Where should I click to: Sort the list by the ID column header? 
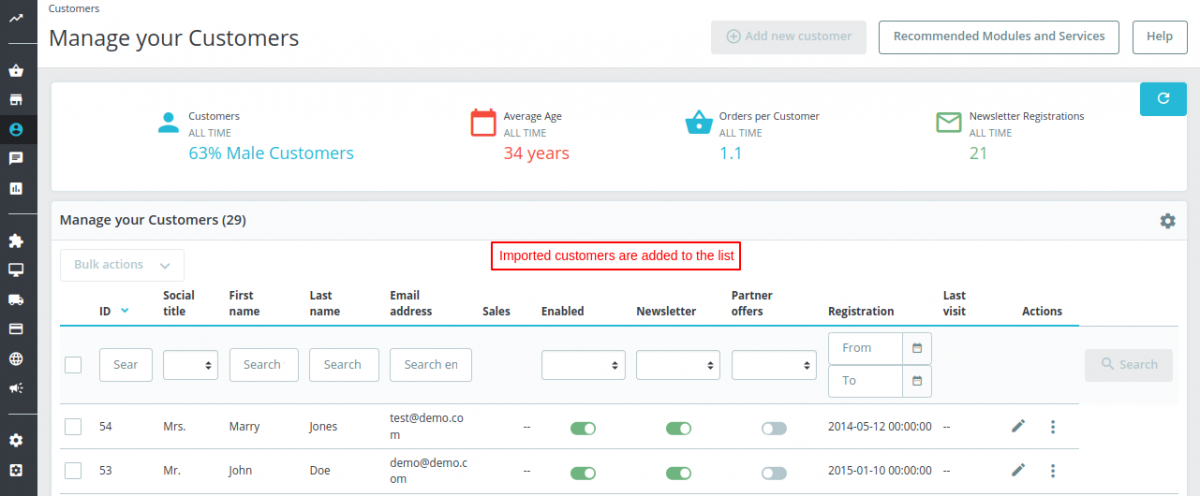tap(106, 311)
